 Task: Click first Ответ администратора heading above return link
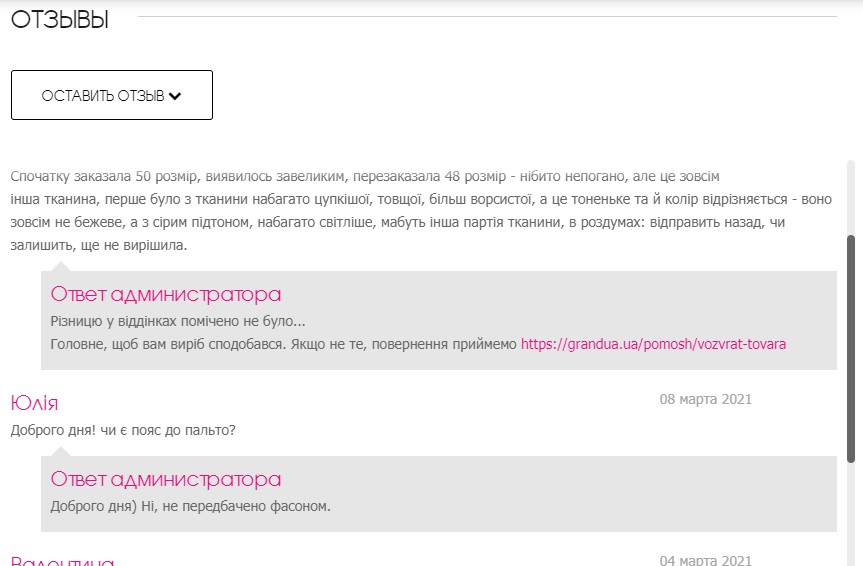[166, 294]
